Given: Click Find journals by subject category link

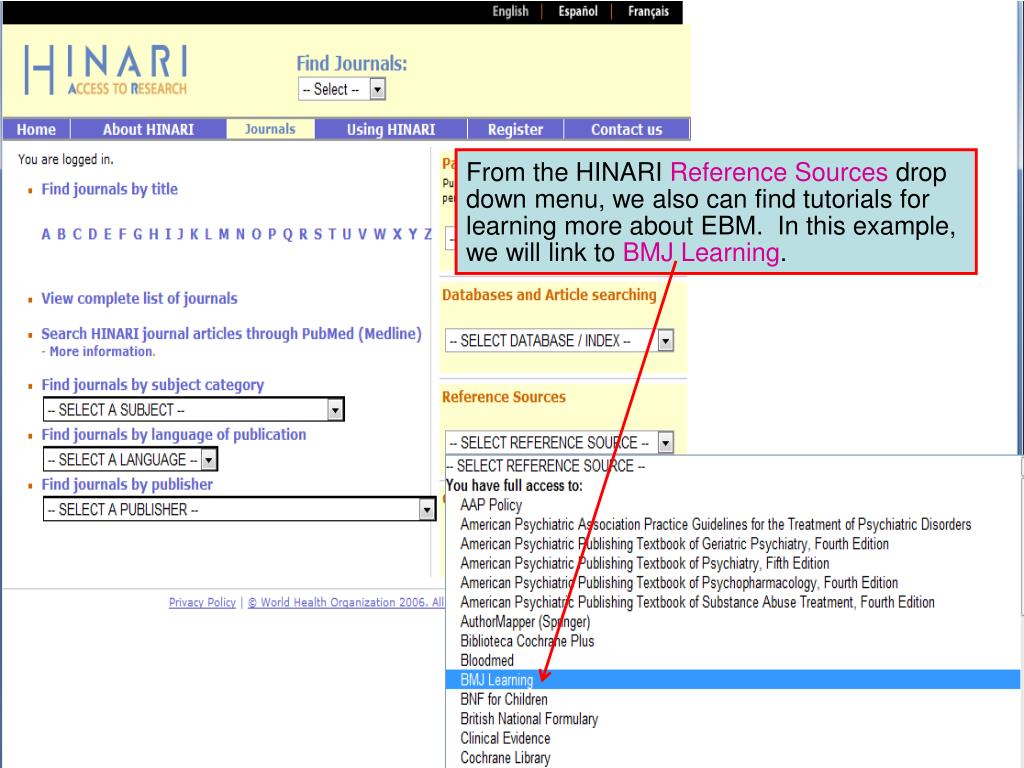Looking at the screenshot, I should [x=153, y=385].
